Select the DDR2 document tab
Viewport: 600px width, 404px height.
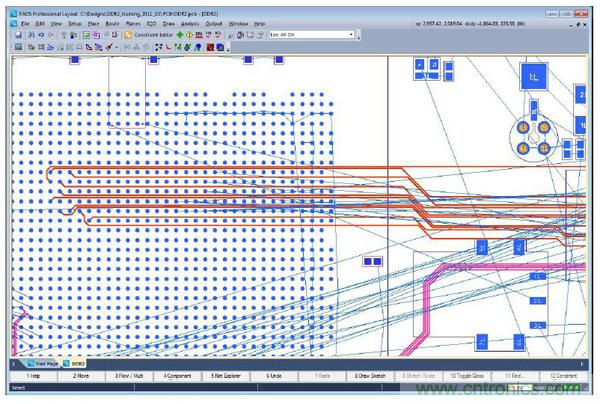pos(79,362)
